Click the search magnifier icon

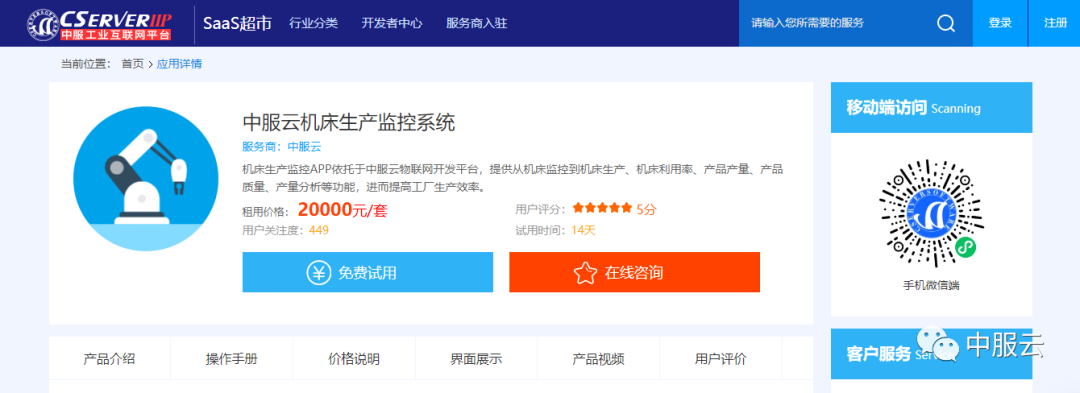coord(946,23)
